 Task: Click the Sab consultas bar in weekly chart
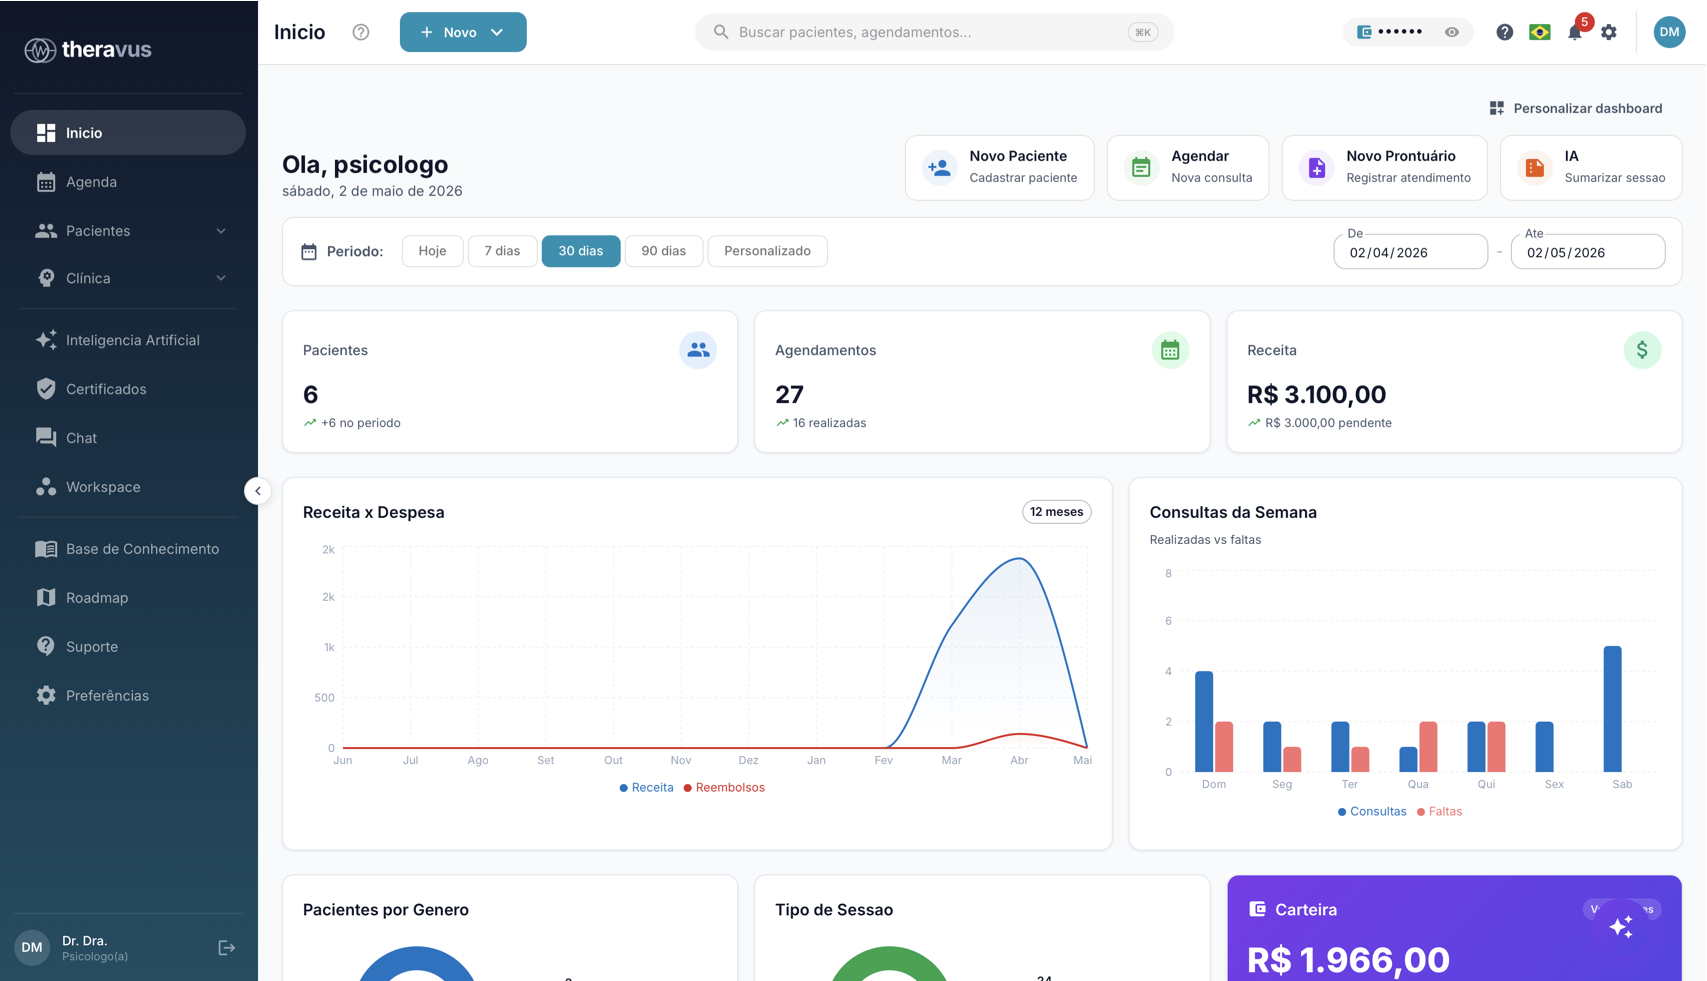point(1612,709)
